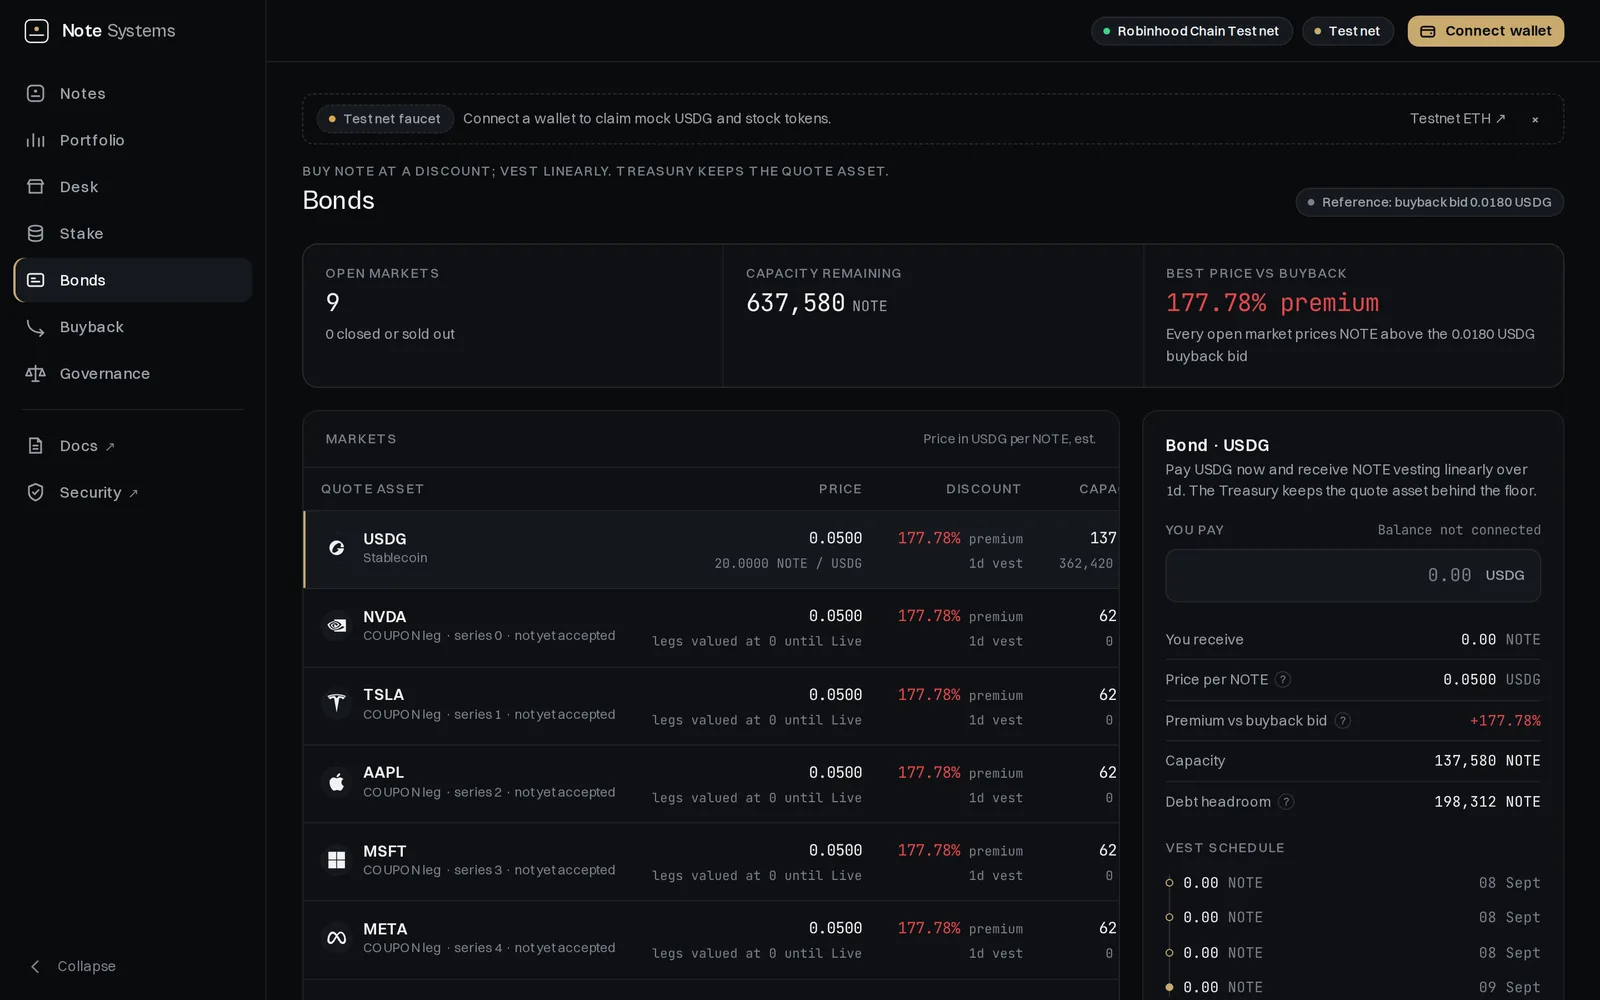Focus the You Pay USDG amount field
The width and height of the screenshot is (1600, 1000).
point(1353,575)
